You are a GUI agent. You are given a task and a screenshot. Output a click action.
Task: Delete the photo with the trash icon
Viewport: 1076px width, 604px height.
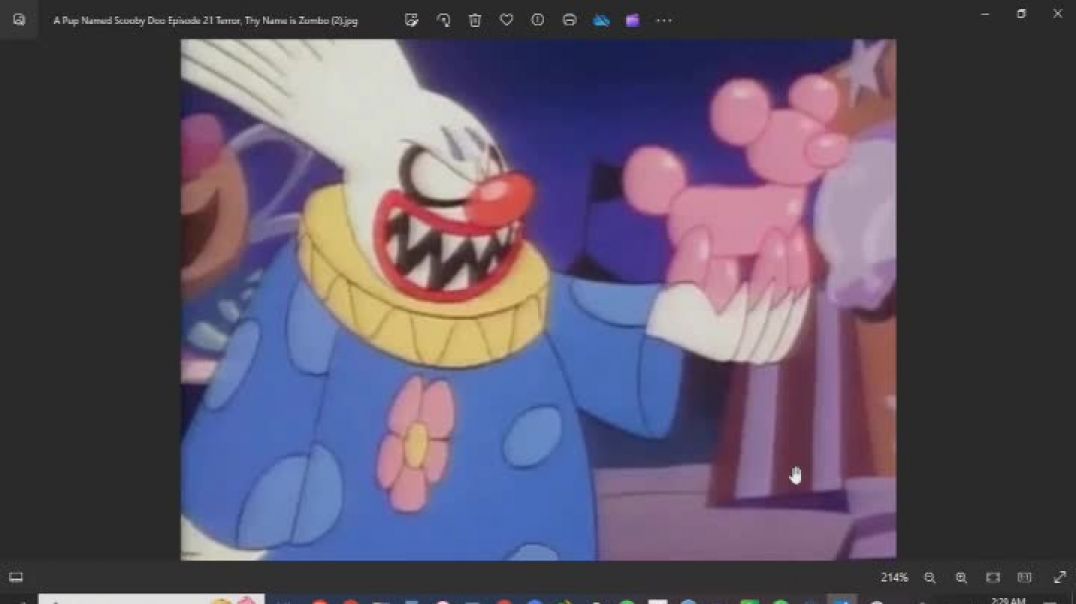coord(475,21)
